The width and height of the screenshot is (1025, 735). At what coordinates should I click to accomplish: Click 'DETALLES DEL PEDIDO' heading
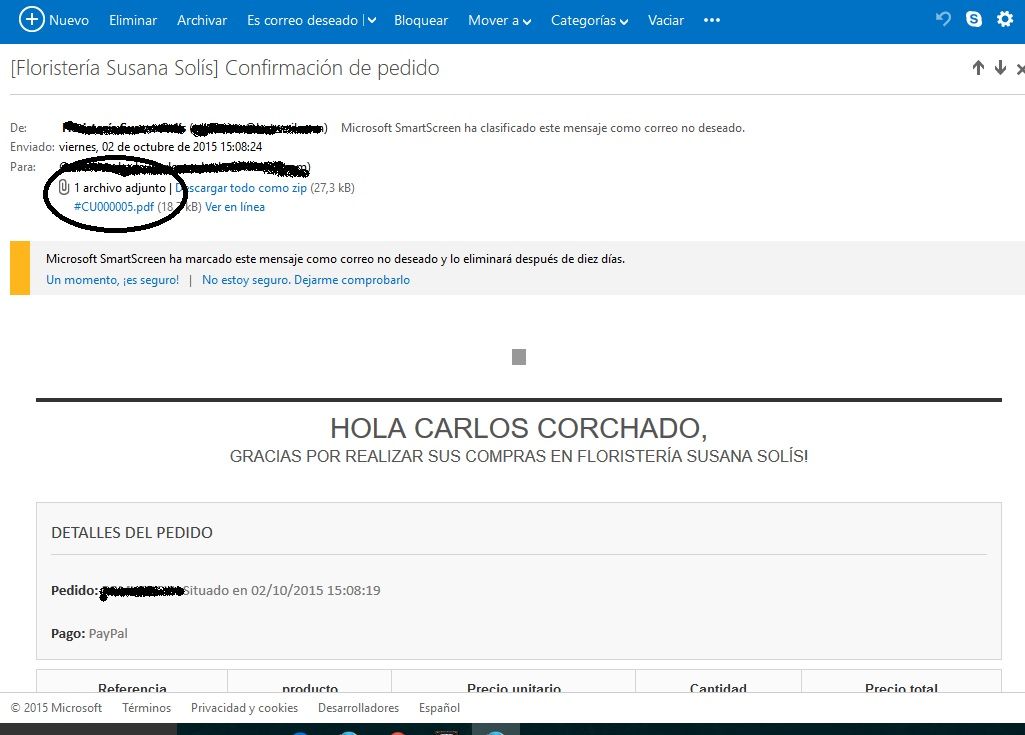132,532
